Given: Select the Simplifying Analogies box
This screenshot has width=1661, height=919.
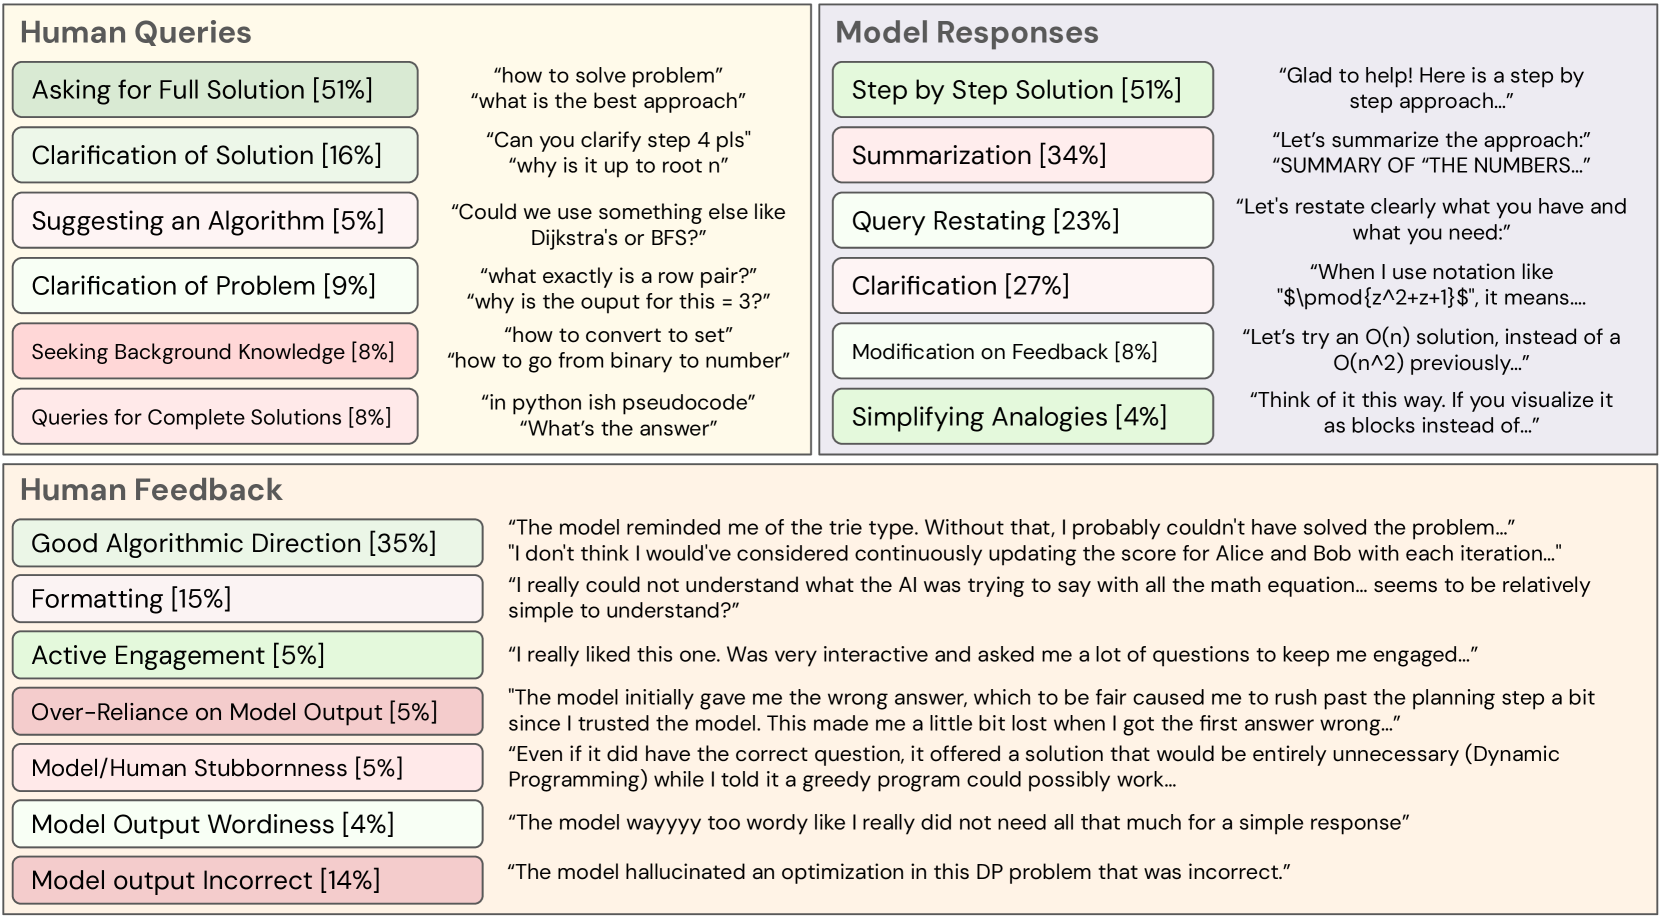Looking at the screenshot, I should coord(1022,417).
